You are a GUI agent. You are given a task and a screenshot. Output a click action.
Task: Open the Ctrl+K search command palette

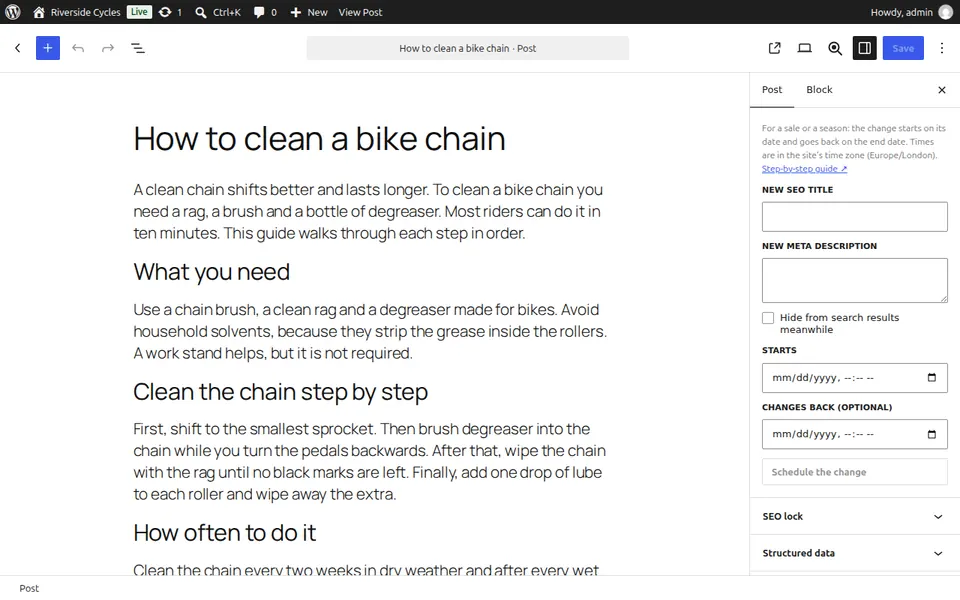(218, 12)
